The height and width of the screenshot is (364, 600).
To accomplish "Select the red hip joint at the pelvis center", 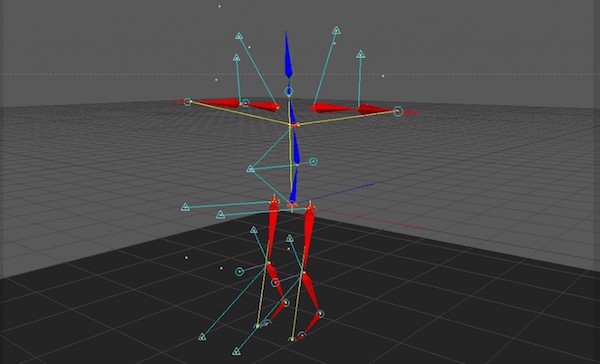I will click(292, 205).
